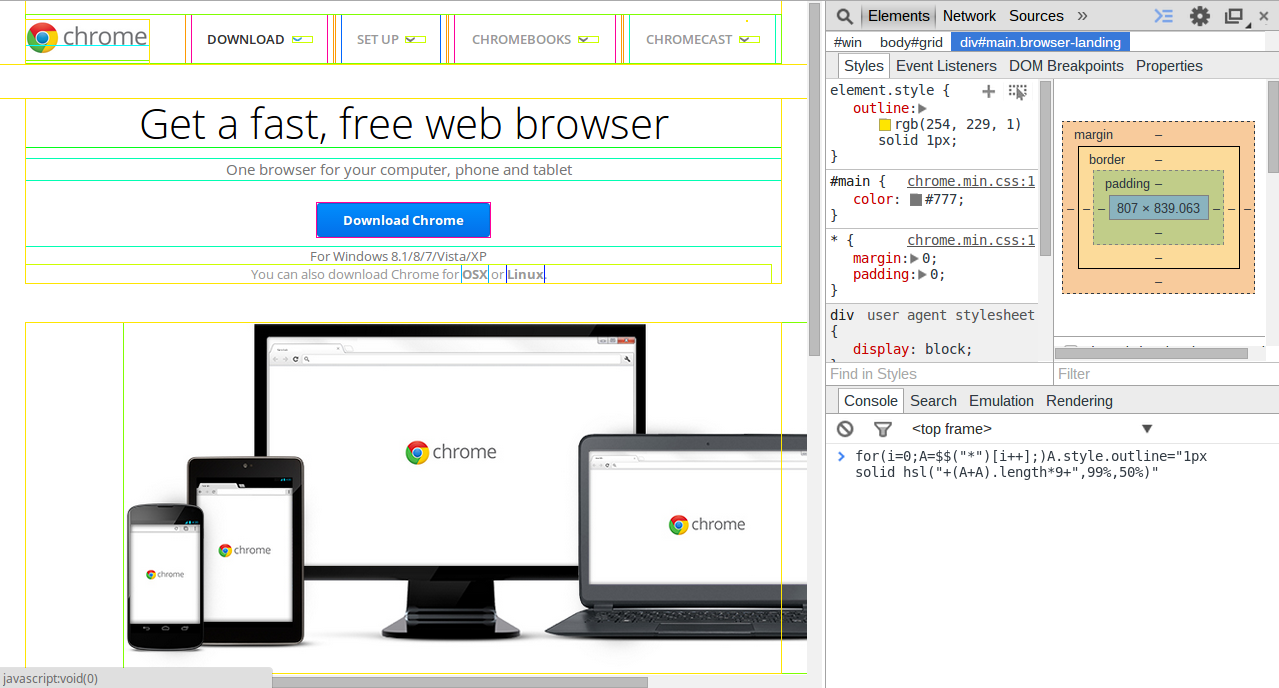The image size is (1279, 688).
Task: Click the gray #777 color swatch
Action: click(x=915, y=200)
